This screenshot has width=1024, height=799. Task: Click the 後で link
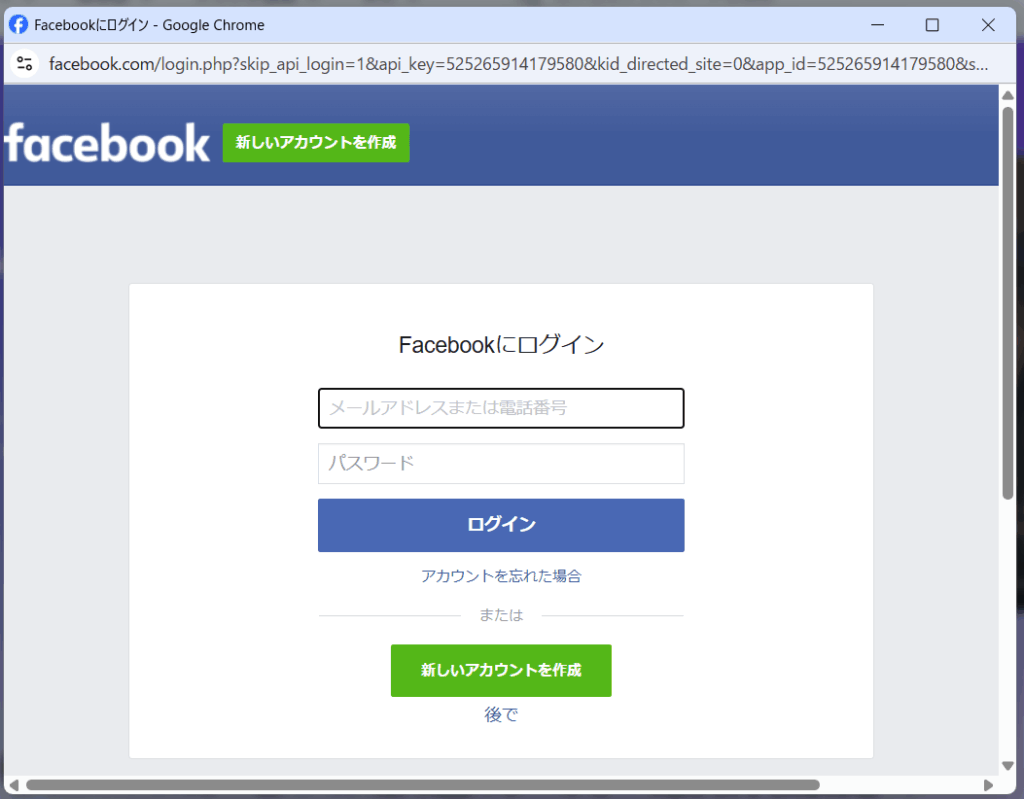[501, 714]
